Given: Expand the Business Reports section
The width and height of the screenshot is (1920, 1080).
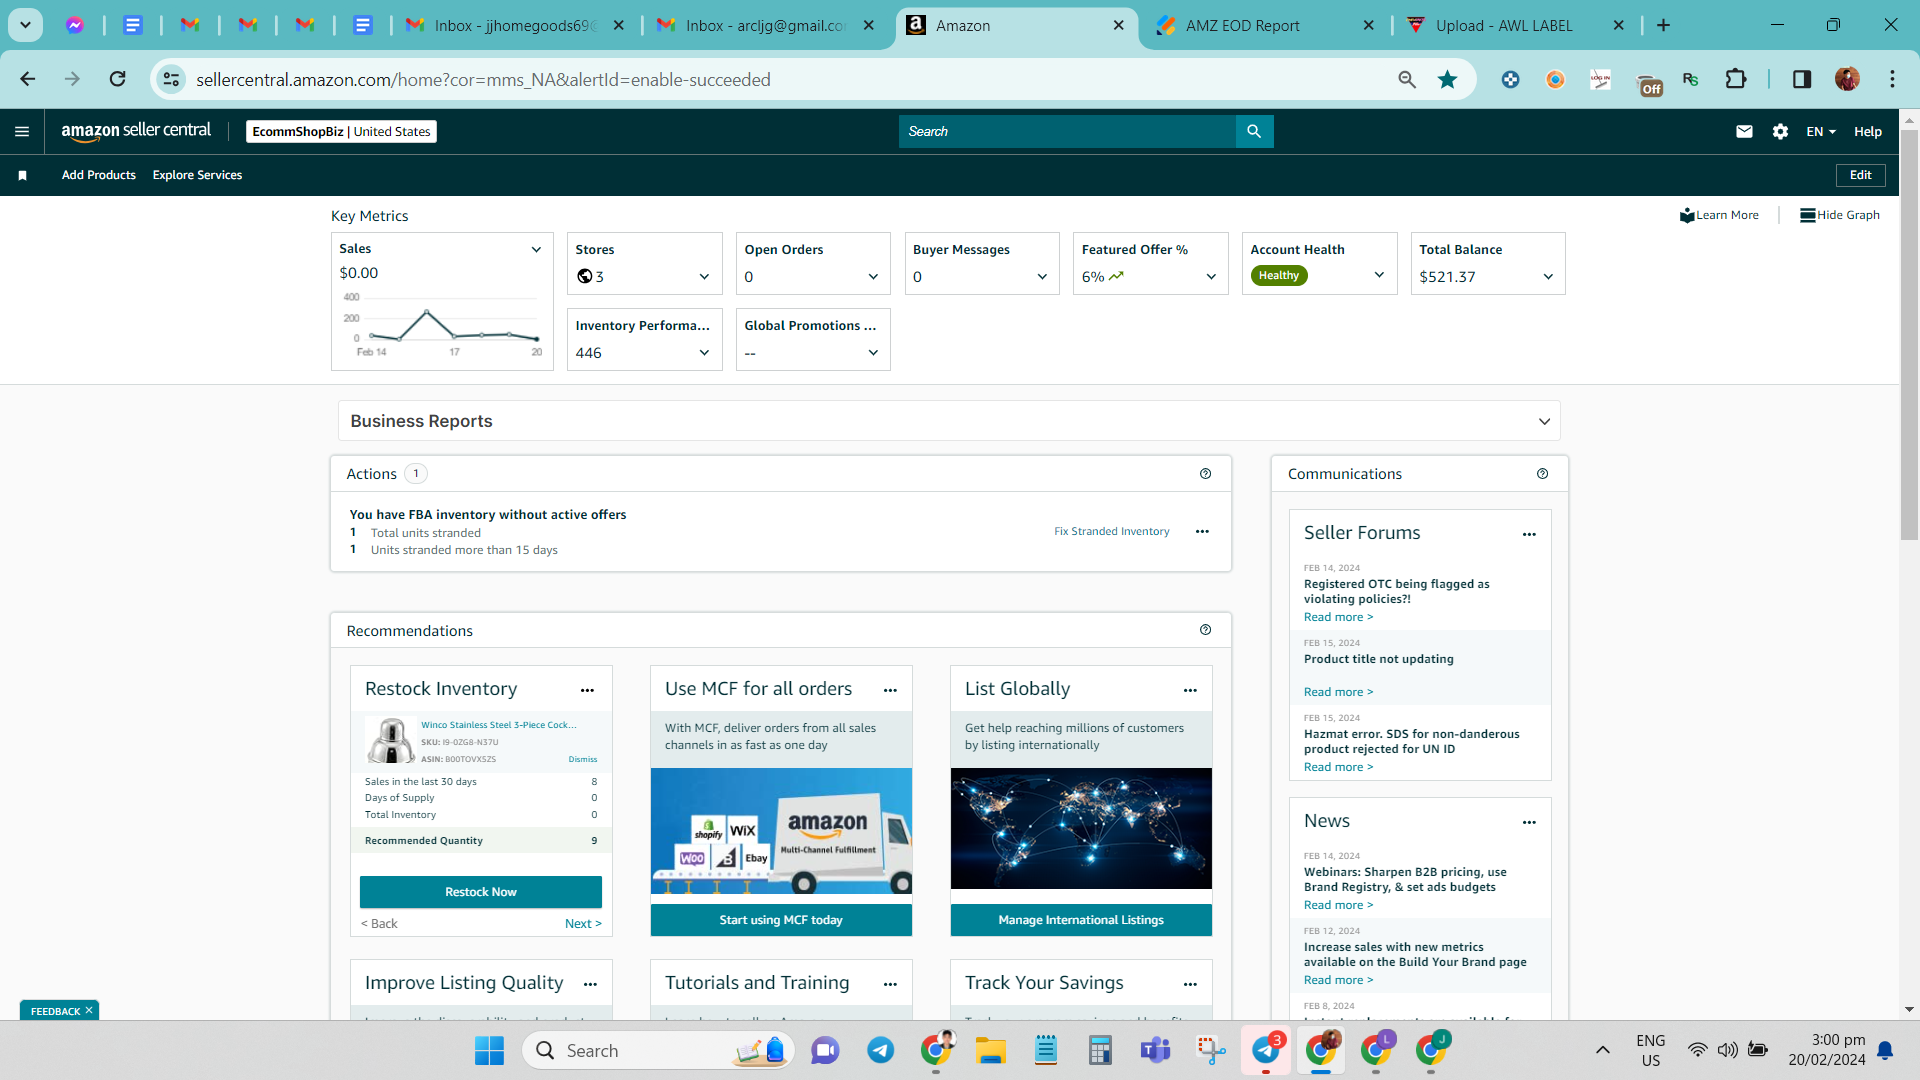Looking at the screenshot, I should (x=1544, y=421).
